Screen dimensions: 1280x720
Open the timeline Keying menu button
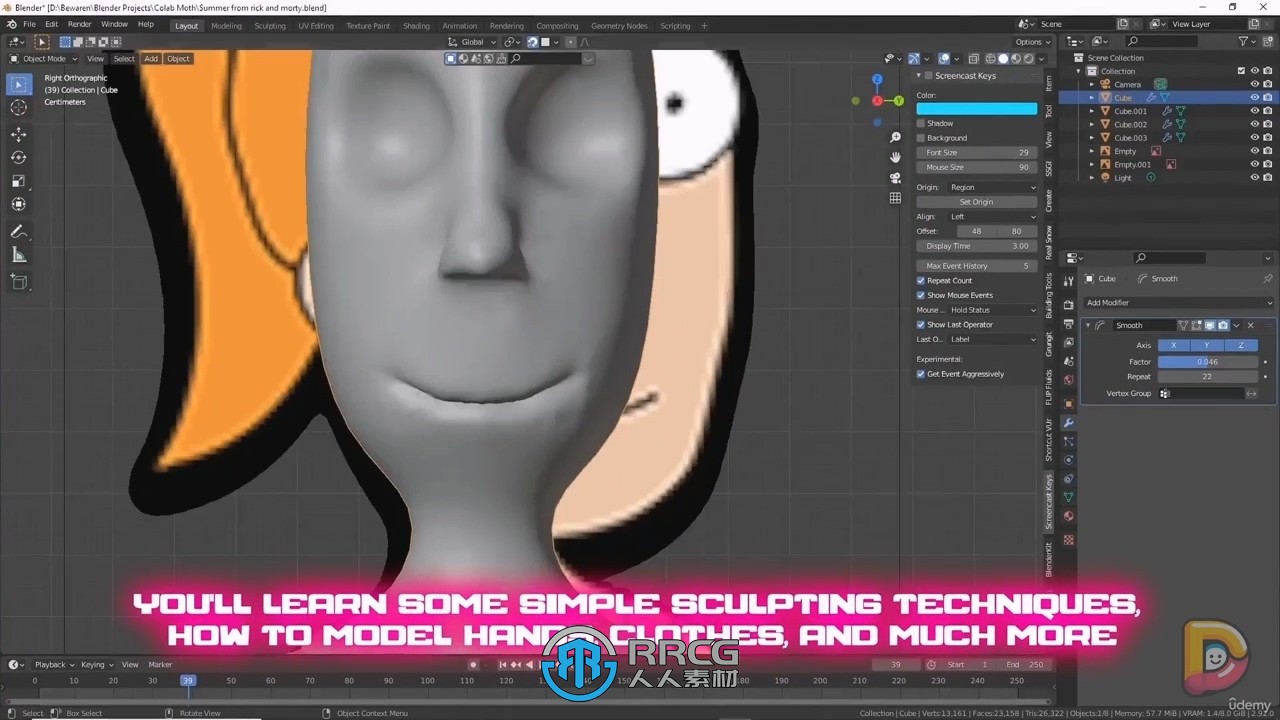pyautogui.click(x=96, y=665)
